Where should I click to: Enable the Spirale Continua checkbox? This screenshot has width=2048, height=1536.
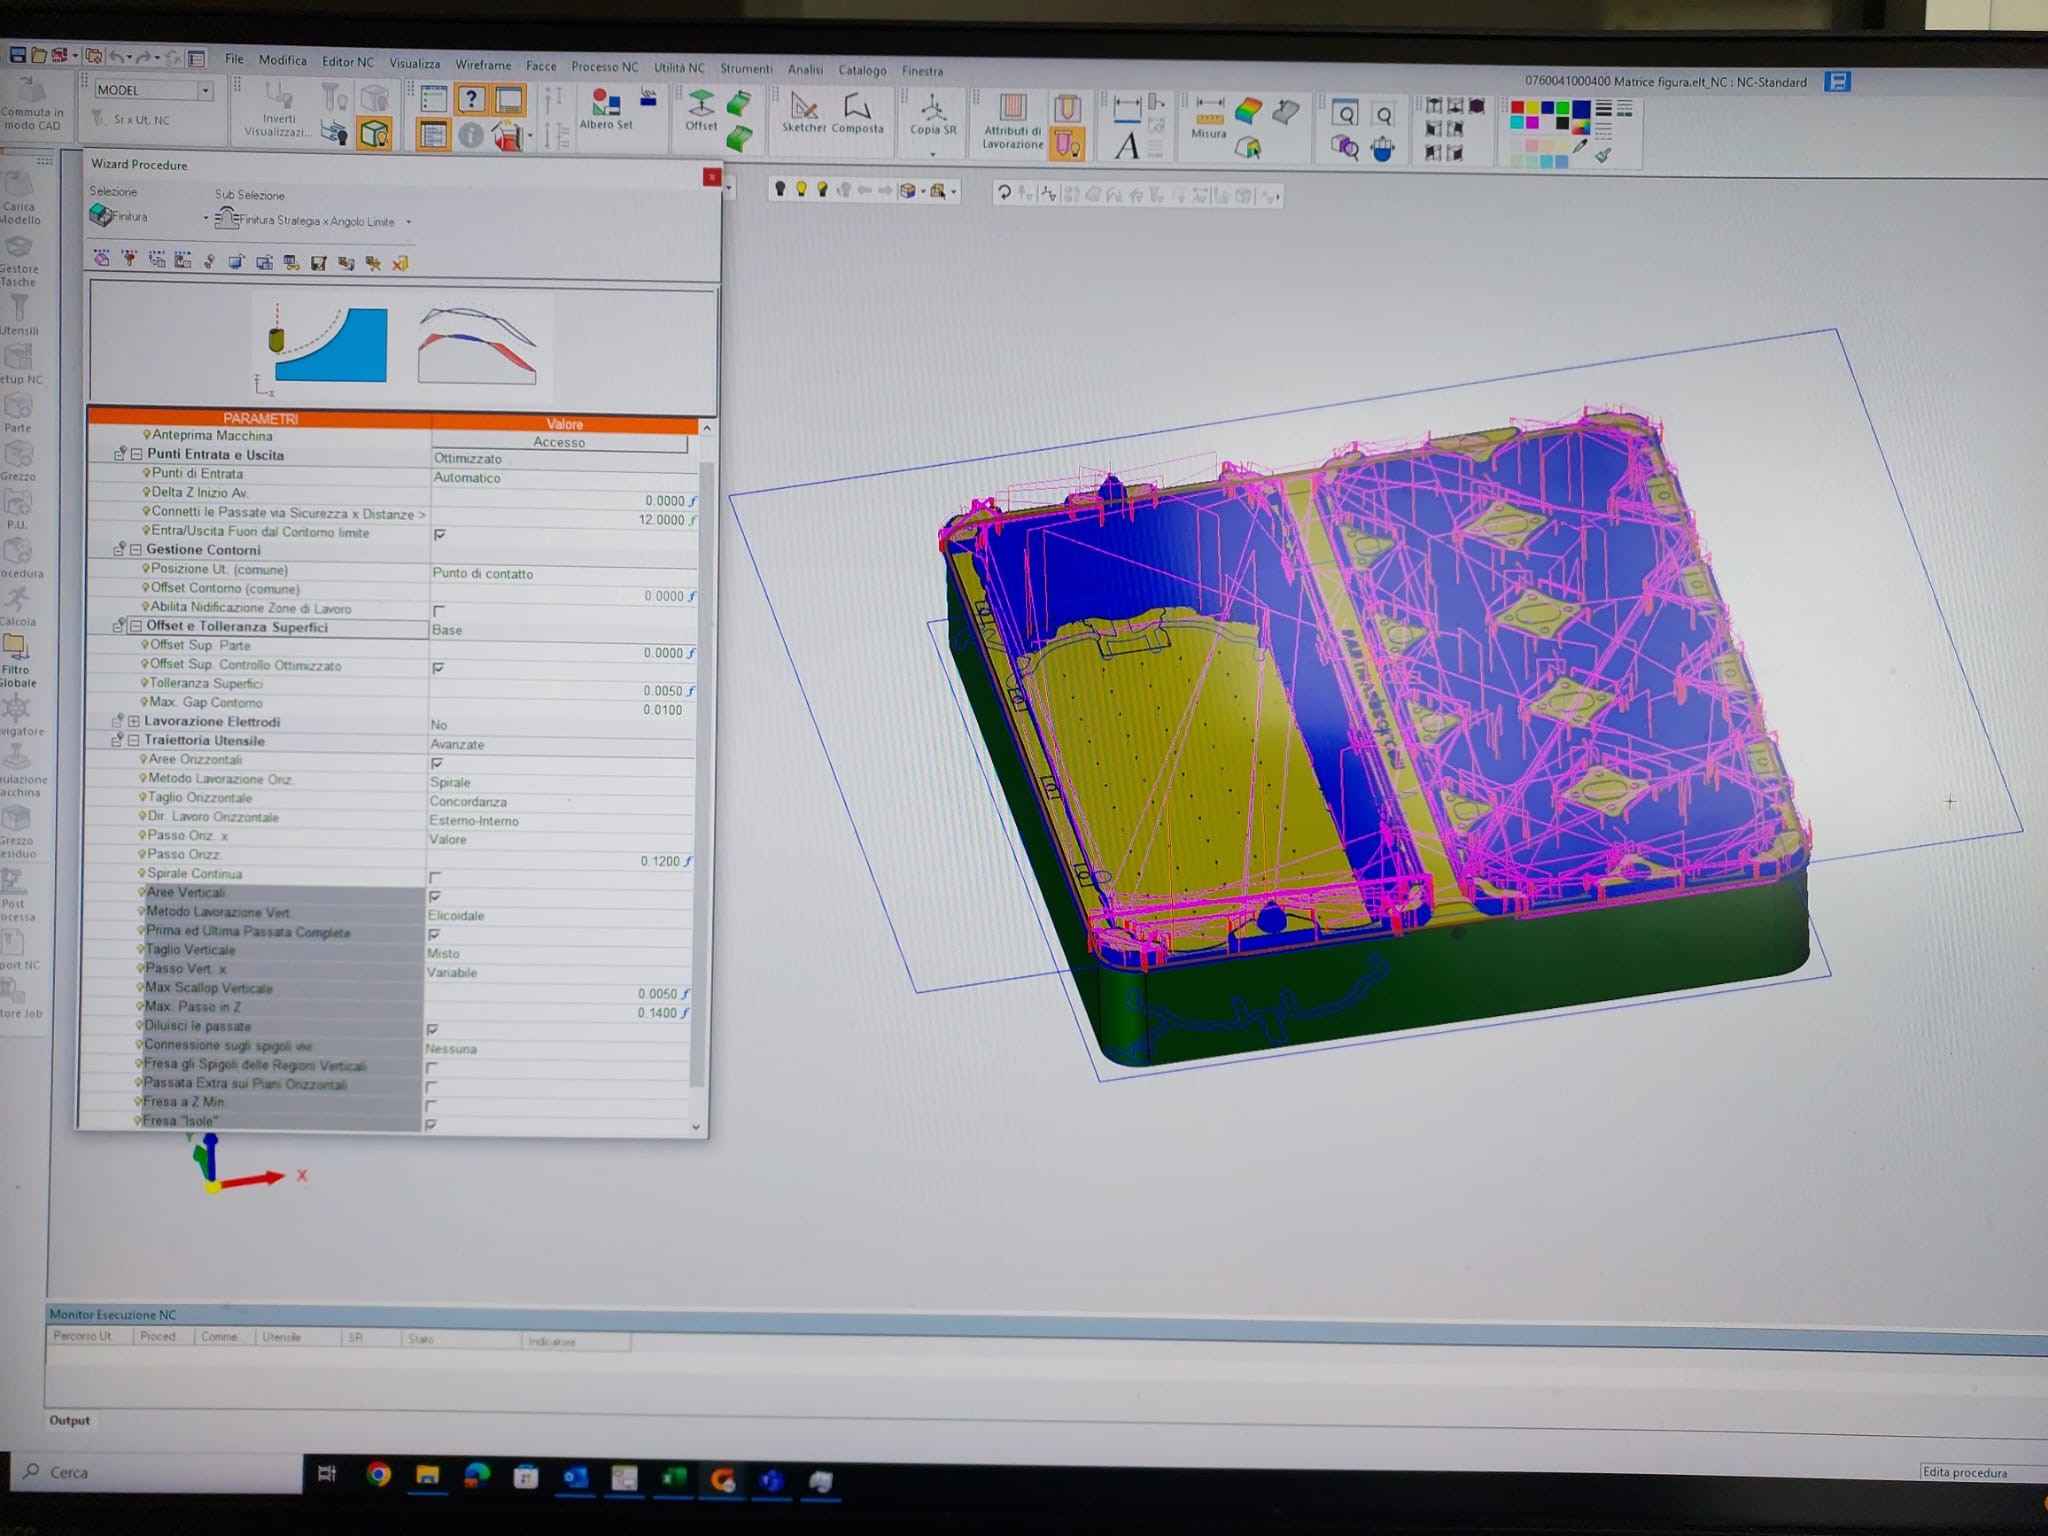(435, 877)
